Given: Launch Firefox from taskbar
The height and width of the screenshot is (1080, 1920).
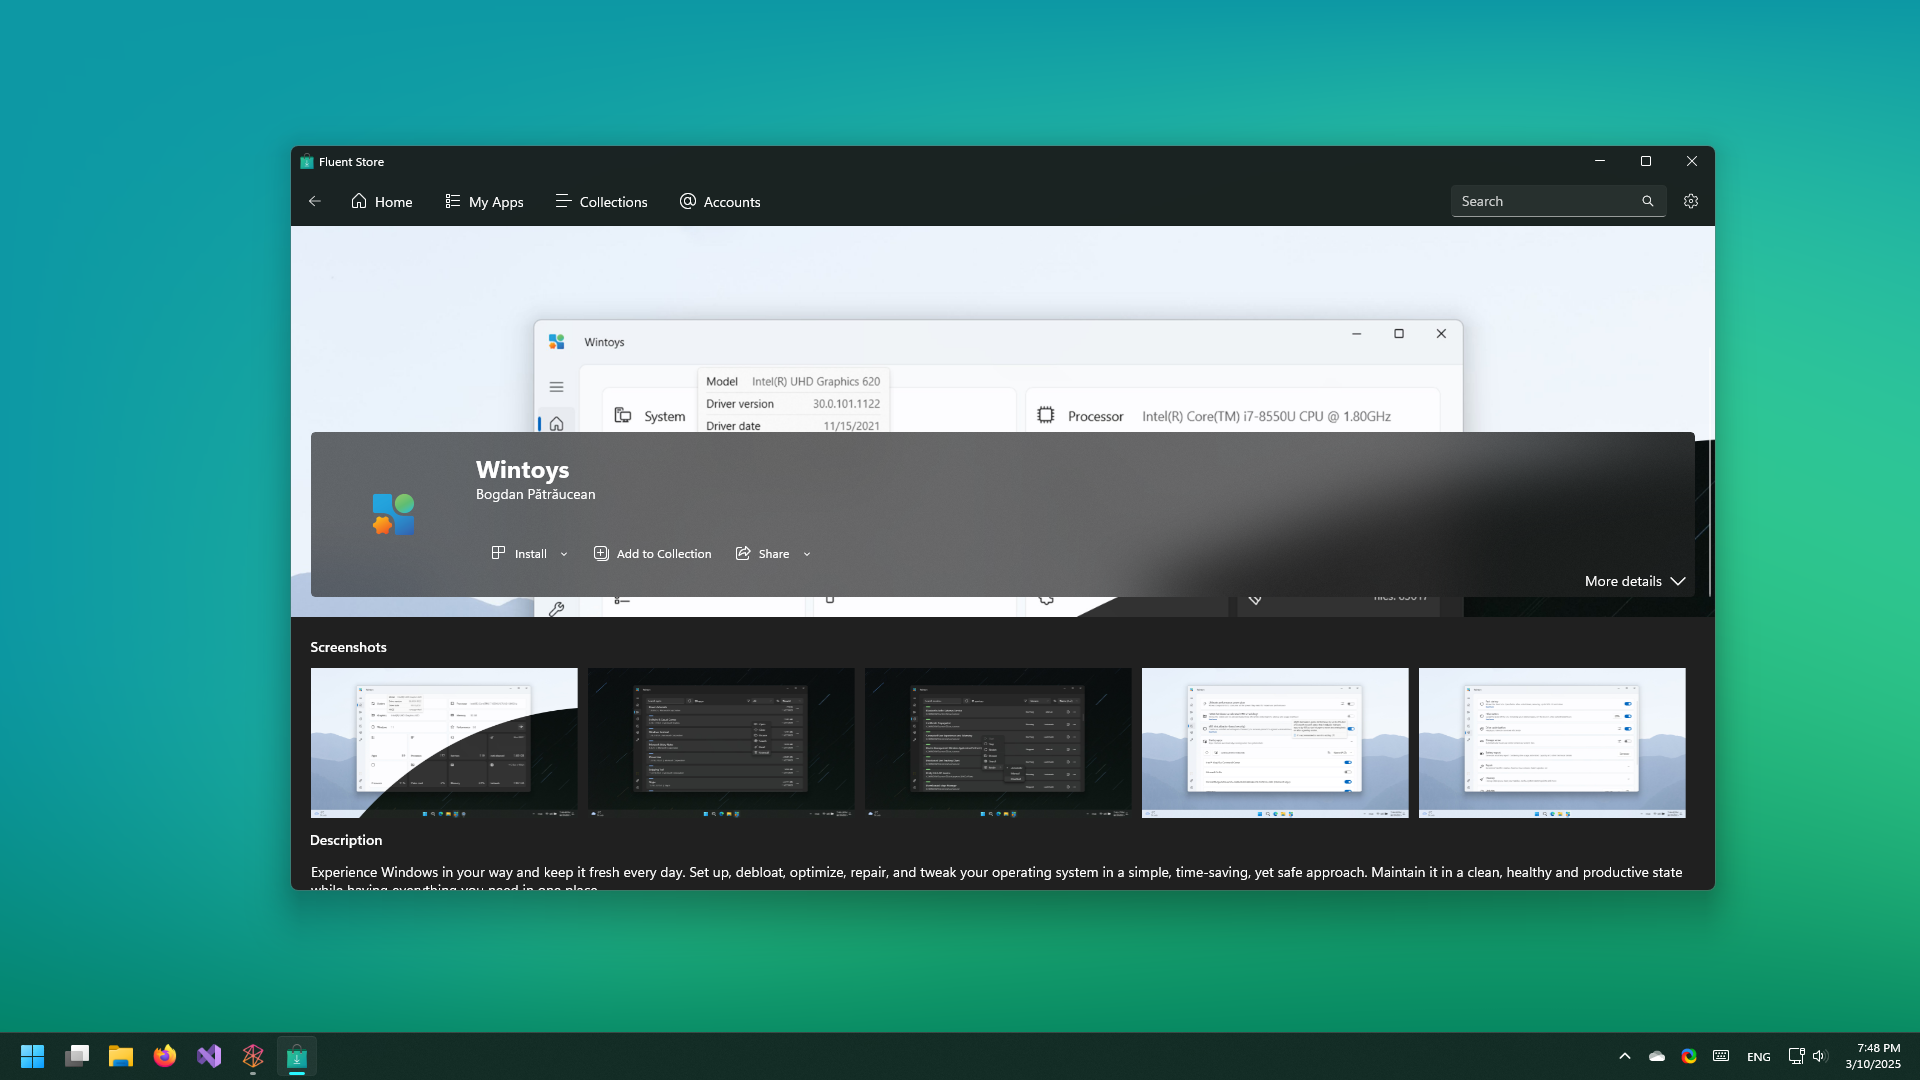Looking at the screenshot, I should [165, 1056].
